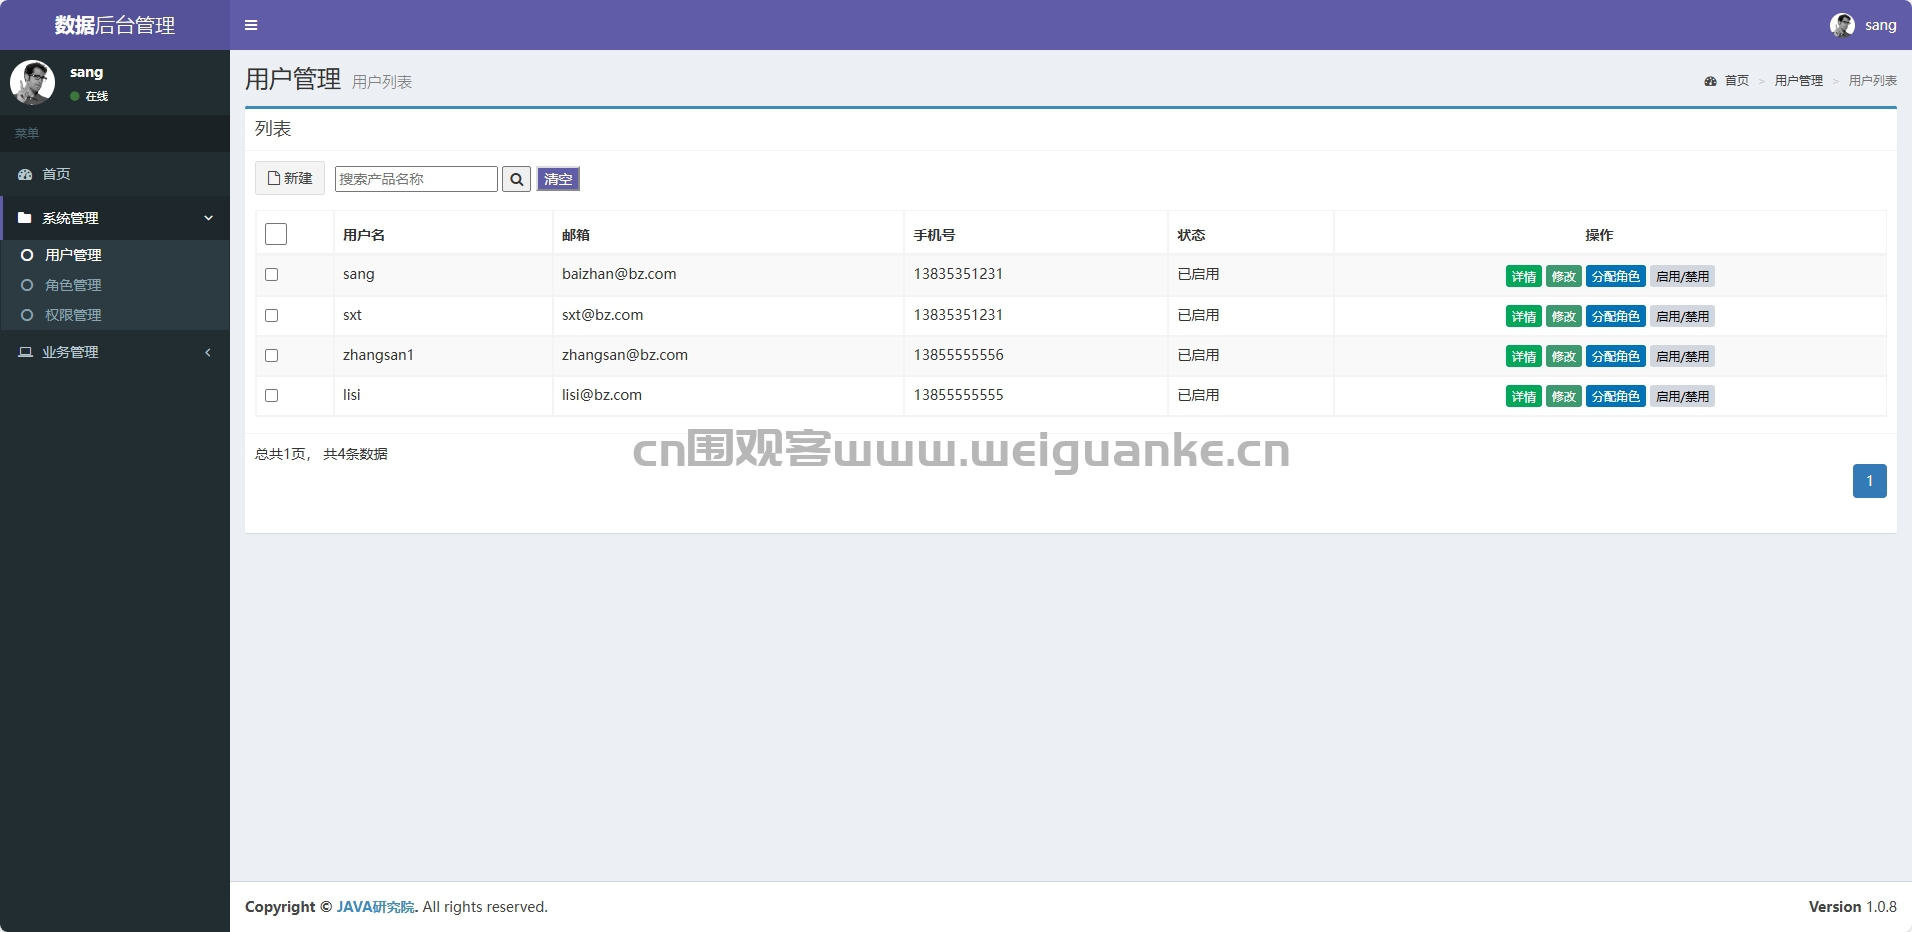Open the JAVA研究院 footer link
The width and height of the screenshot is (1912, 932).
[375, 907]
